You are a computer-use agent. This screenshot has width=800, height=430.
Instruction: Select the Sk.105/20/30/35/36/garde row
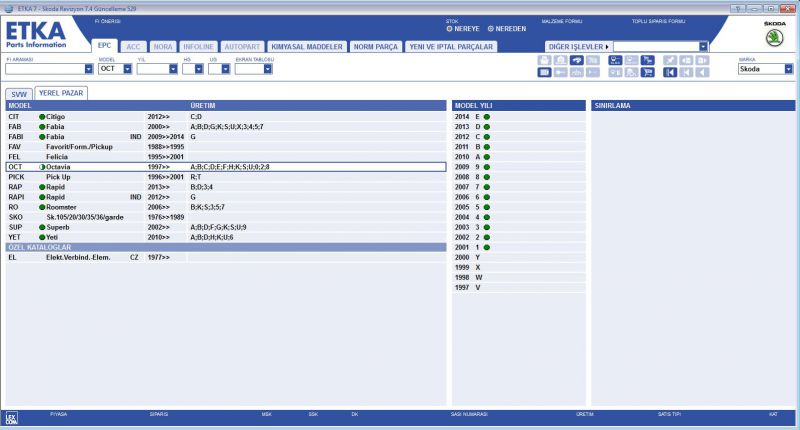[226, 217]
